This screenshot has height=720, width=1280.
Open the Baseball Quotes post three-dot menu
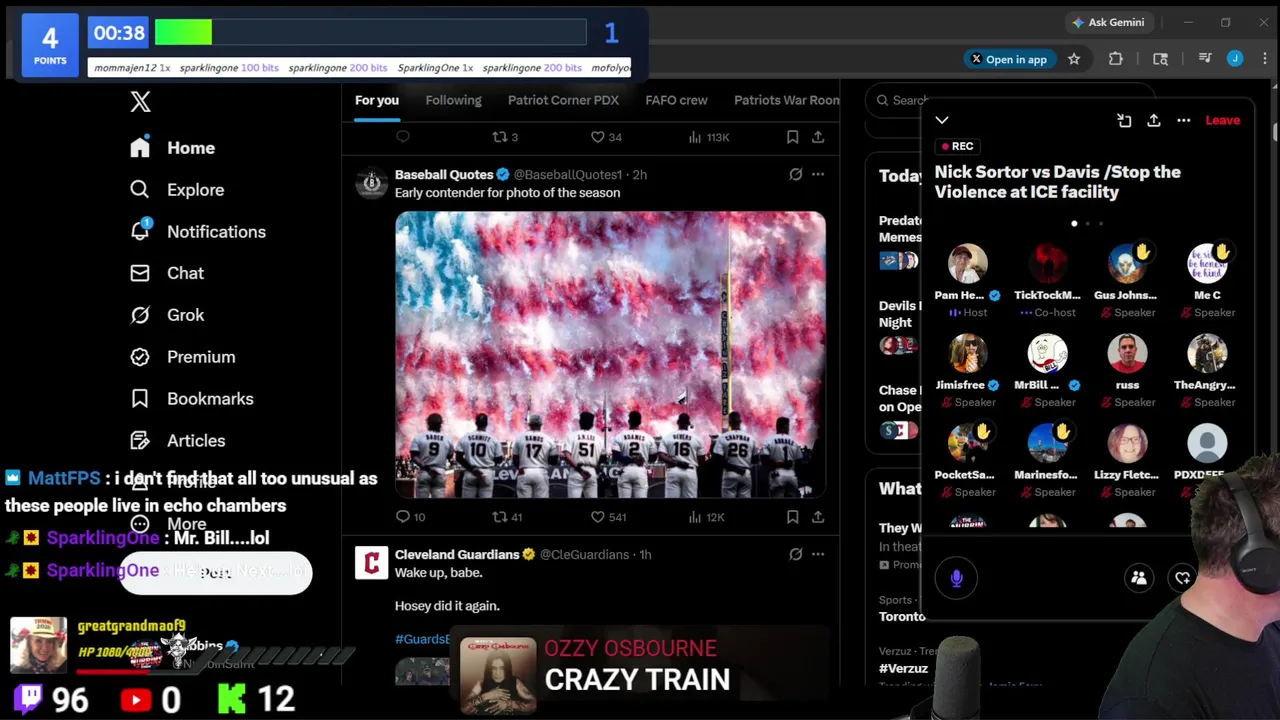coord(818,174)
